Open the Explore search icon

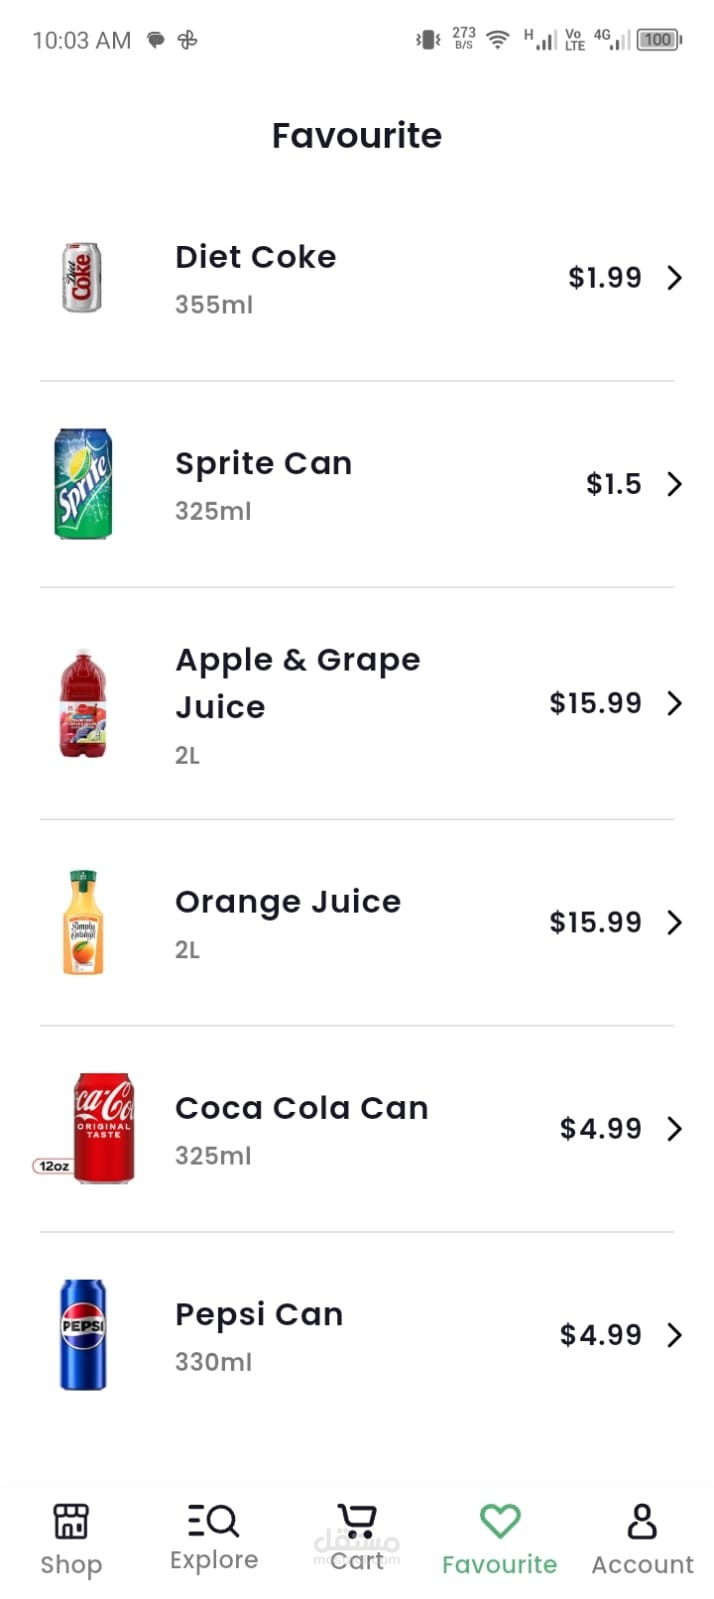click(213, 1520)
